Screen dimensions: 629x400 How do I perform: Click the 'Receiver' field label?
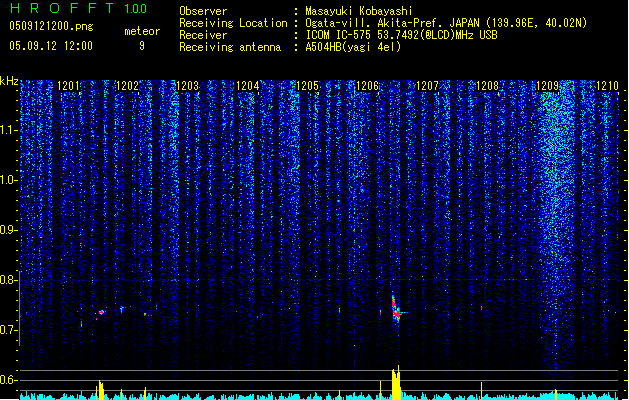point(203,35)
